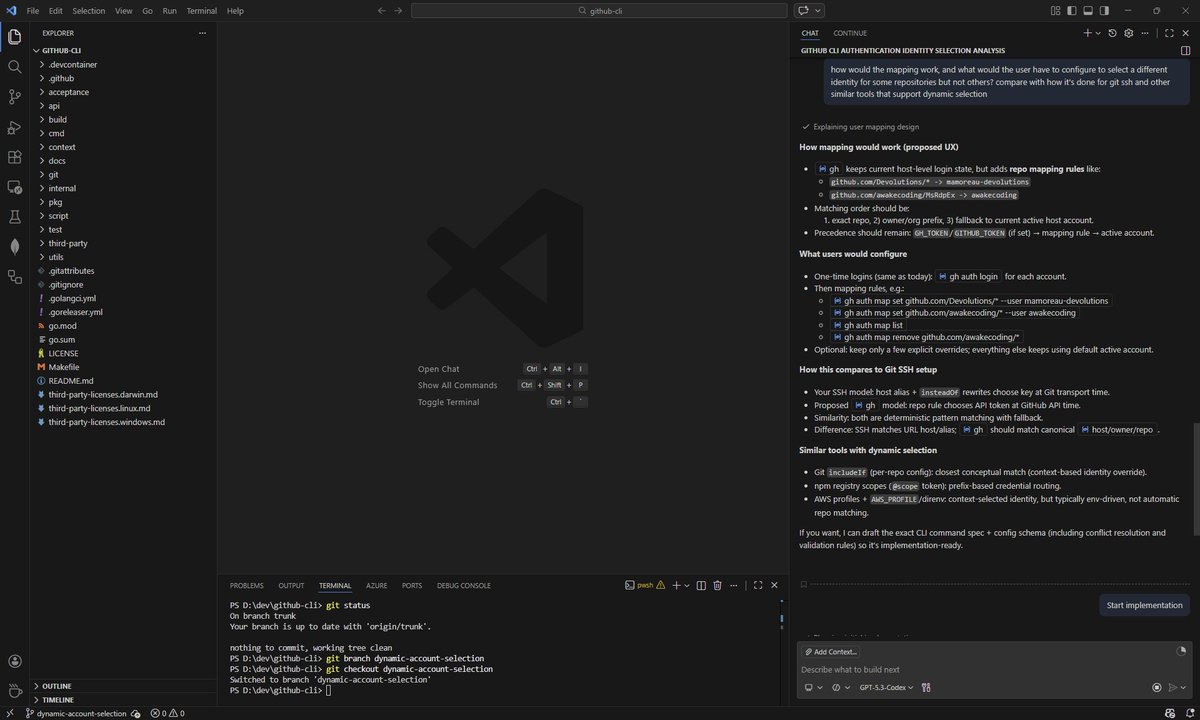Open chat settings gear
The image size is (1200, 720).
(1128, 33)
